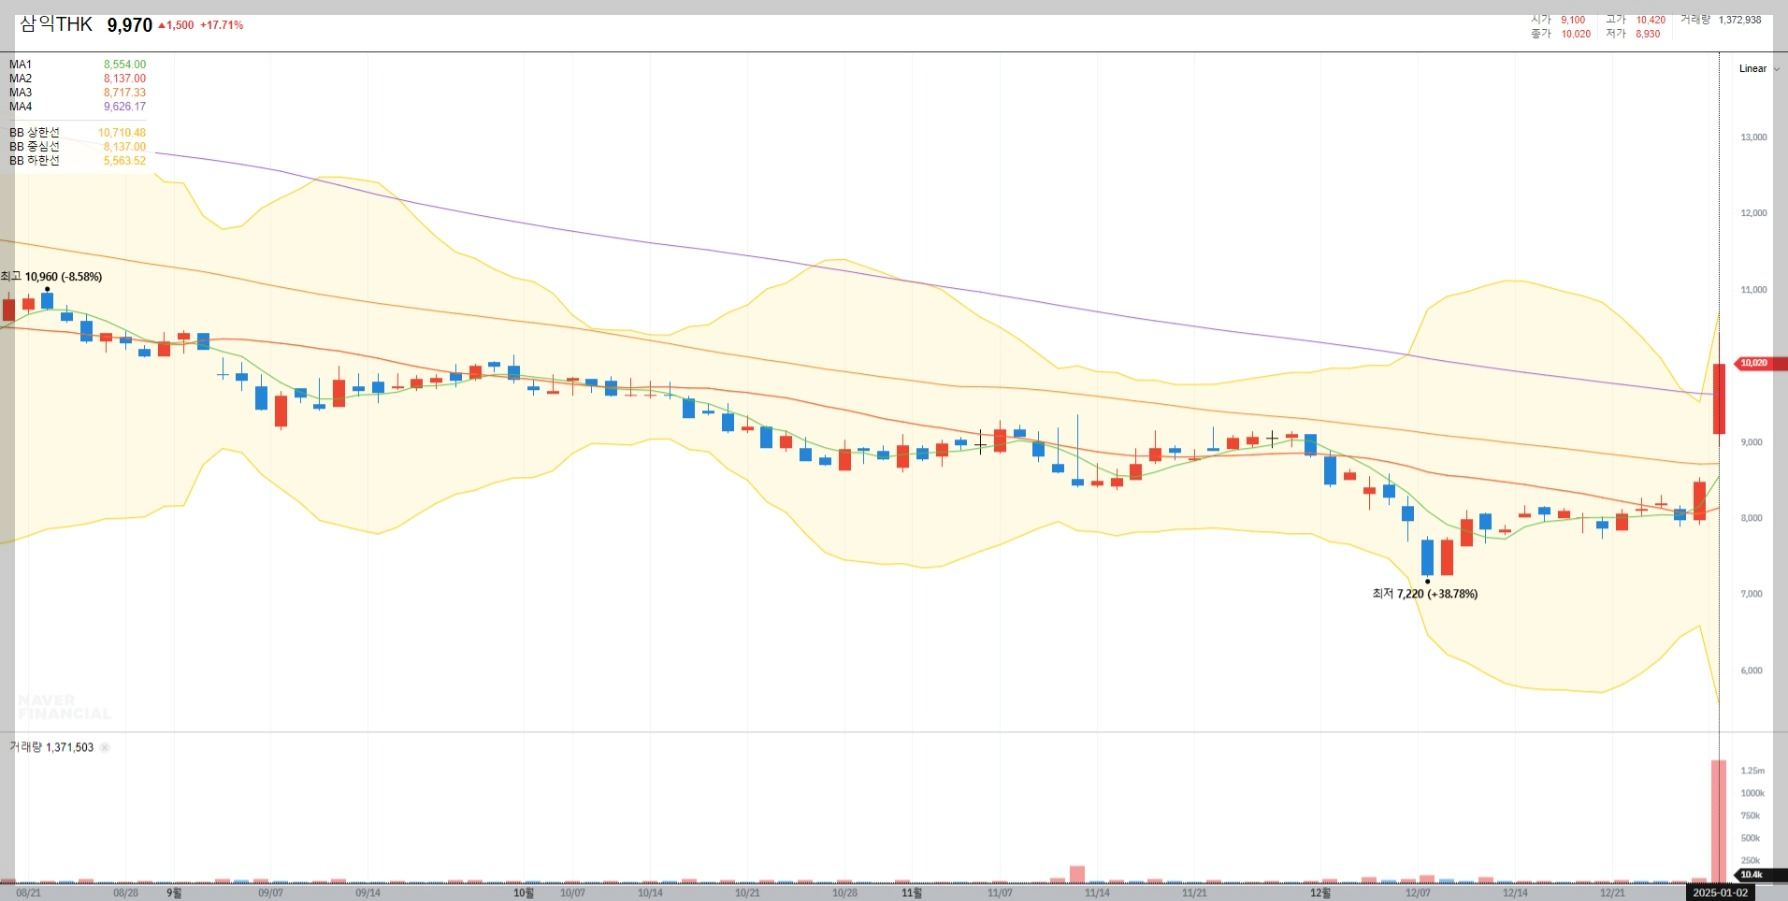Select the BB 중심선 legend label
1788x901 pixels.
click(35, 146)
